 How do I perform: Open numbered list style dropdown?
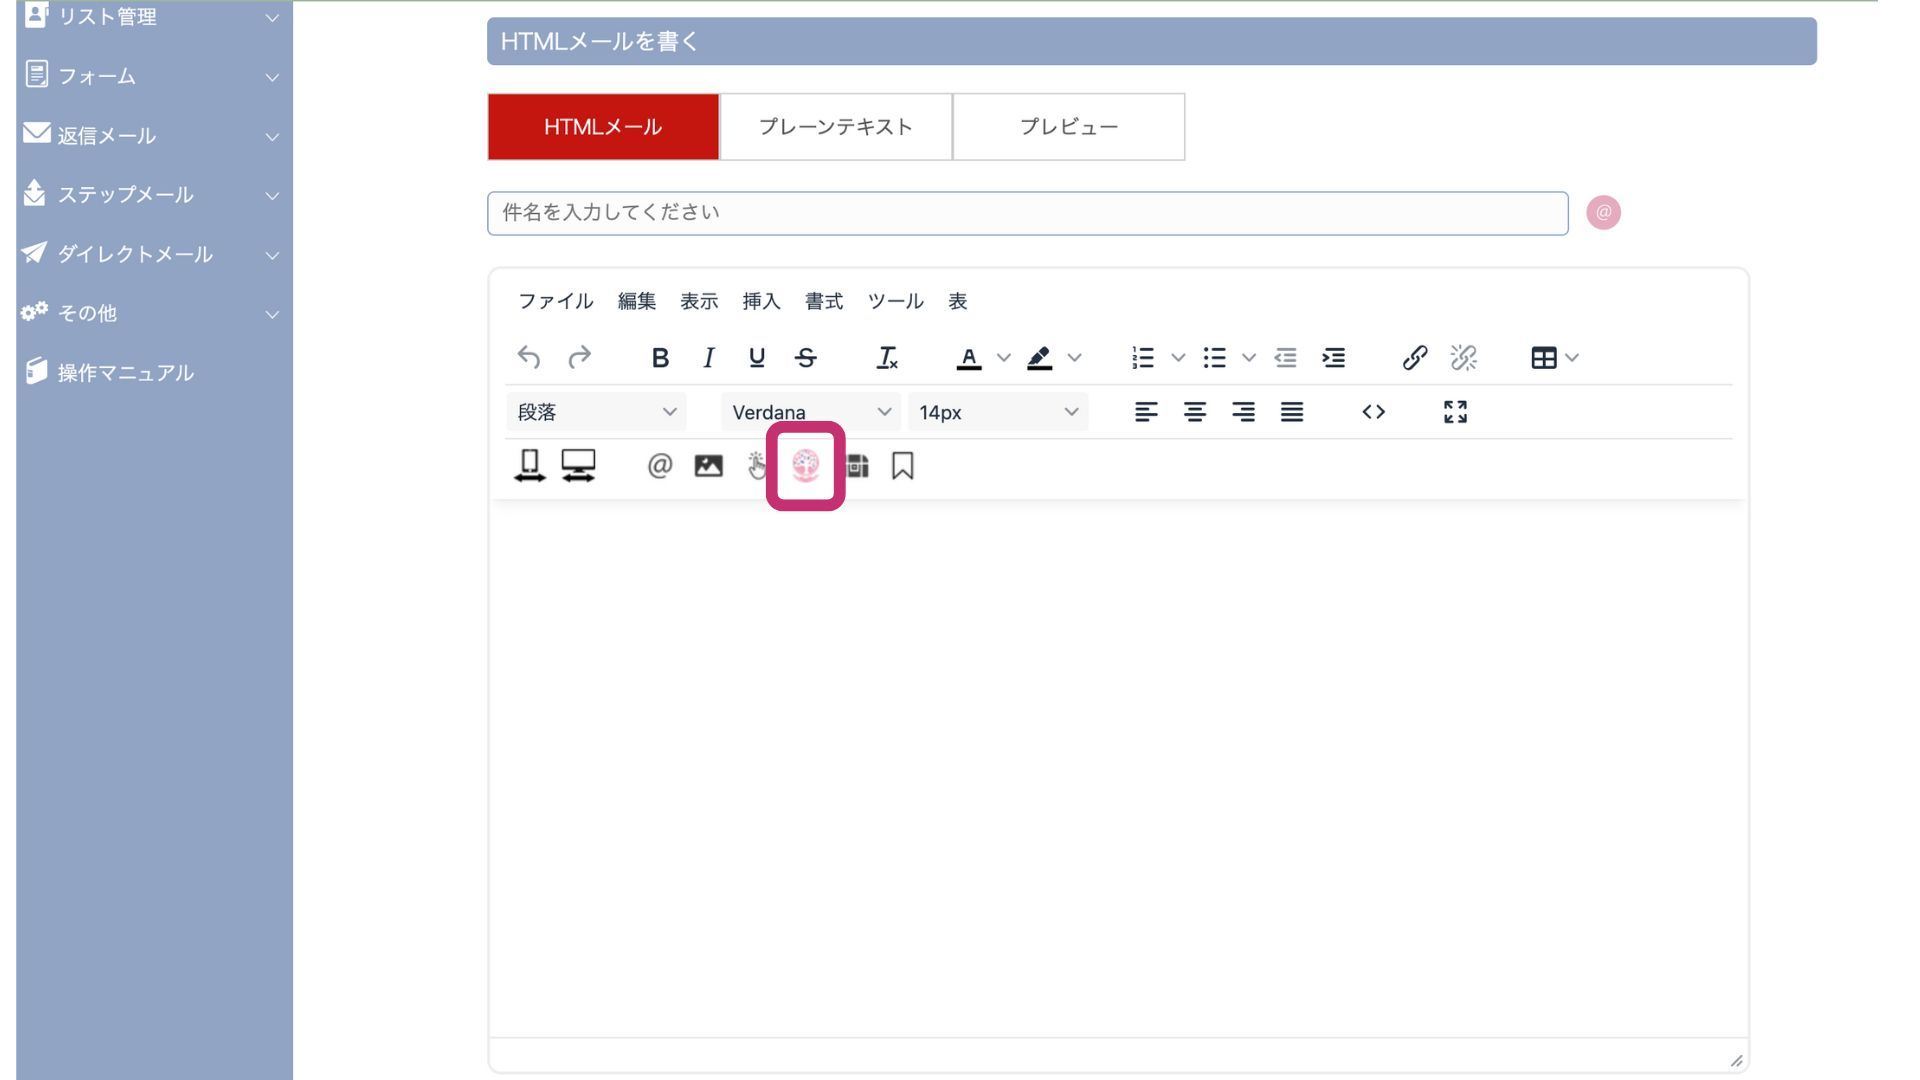click(x=1178, y=357)
